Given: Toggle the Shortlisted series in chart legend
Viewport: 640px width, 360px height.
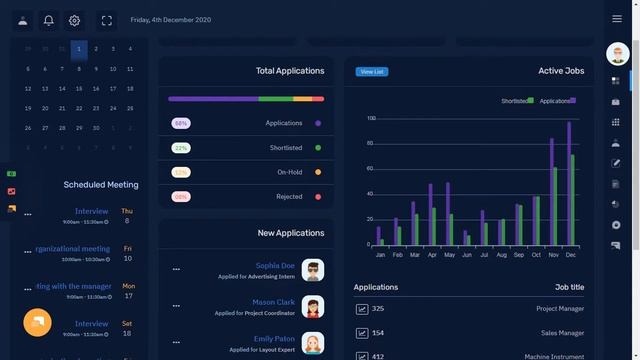Looking at the screenshot, I should (517, 101).
